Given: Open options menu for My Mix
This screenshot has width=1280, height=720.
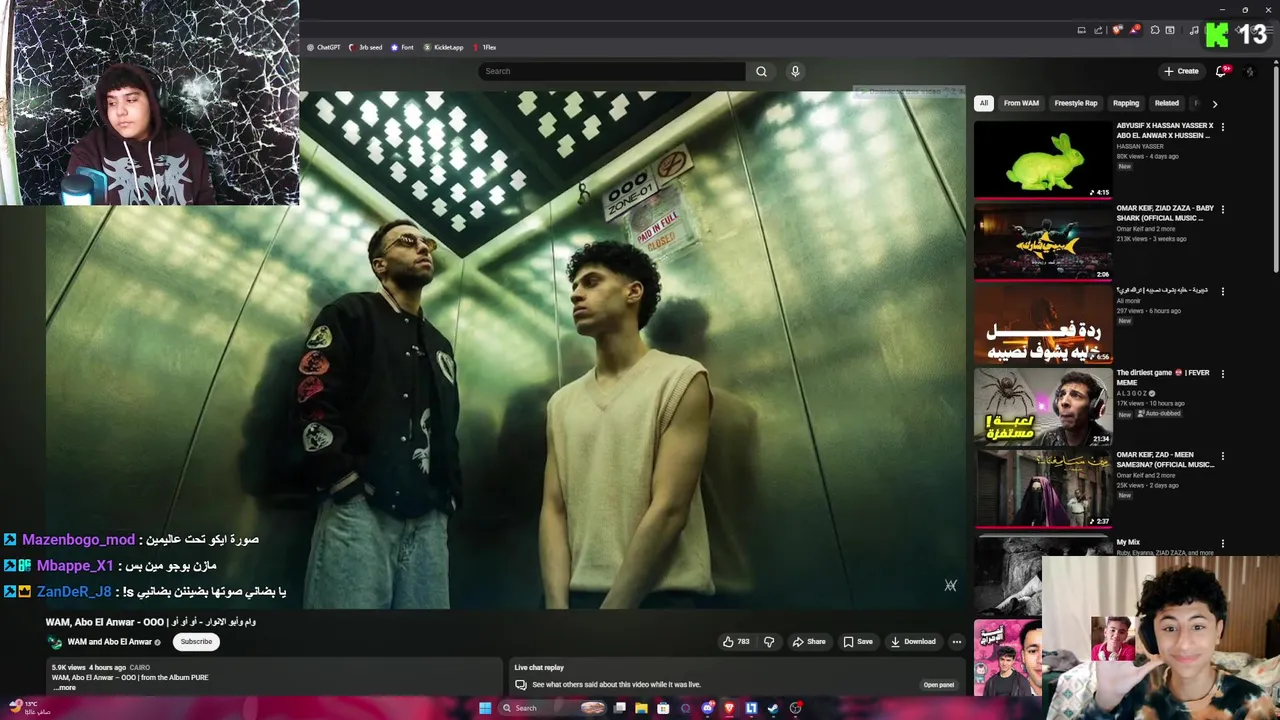Looking at the screenshot, I should point(1222,543).
